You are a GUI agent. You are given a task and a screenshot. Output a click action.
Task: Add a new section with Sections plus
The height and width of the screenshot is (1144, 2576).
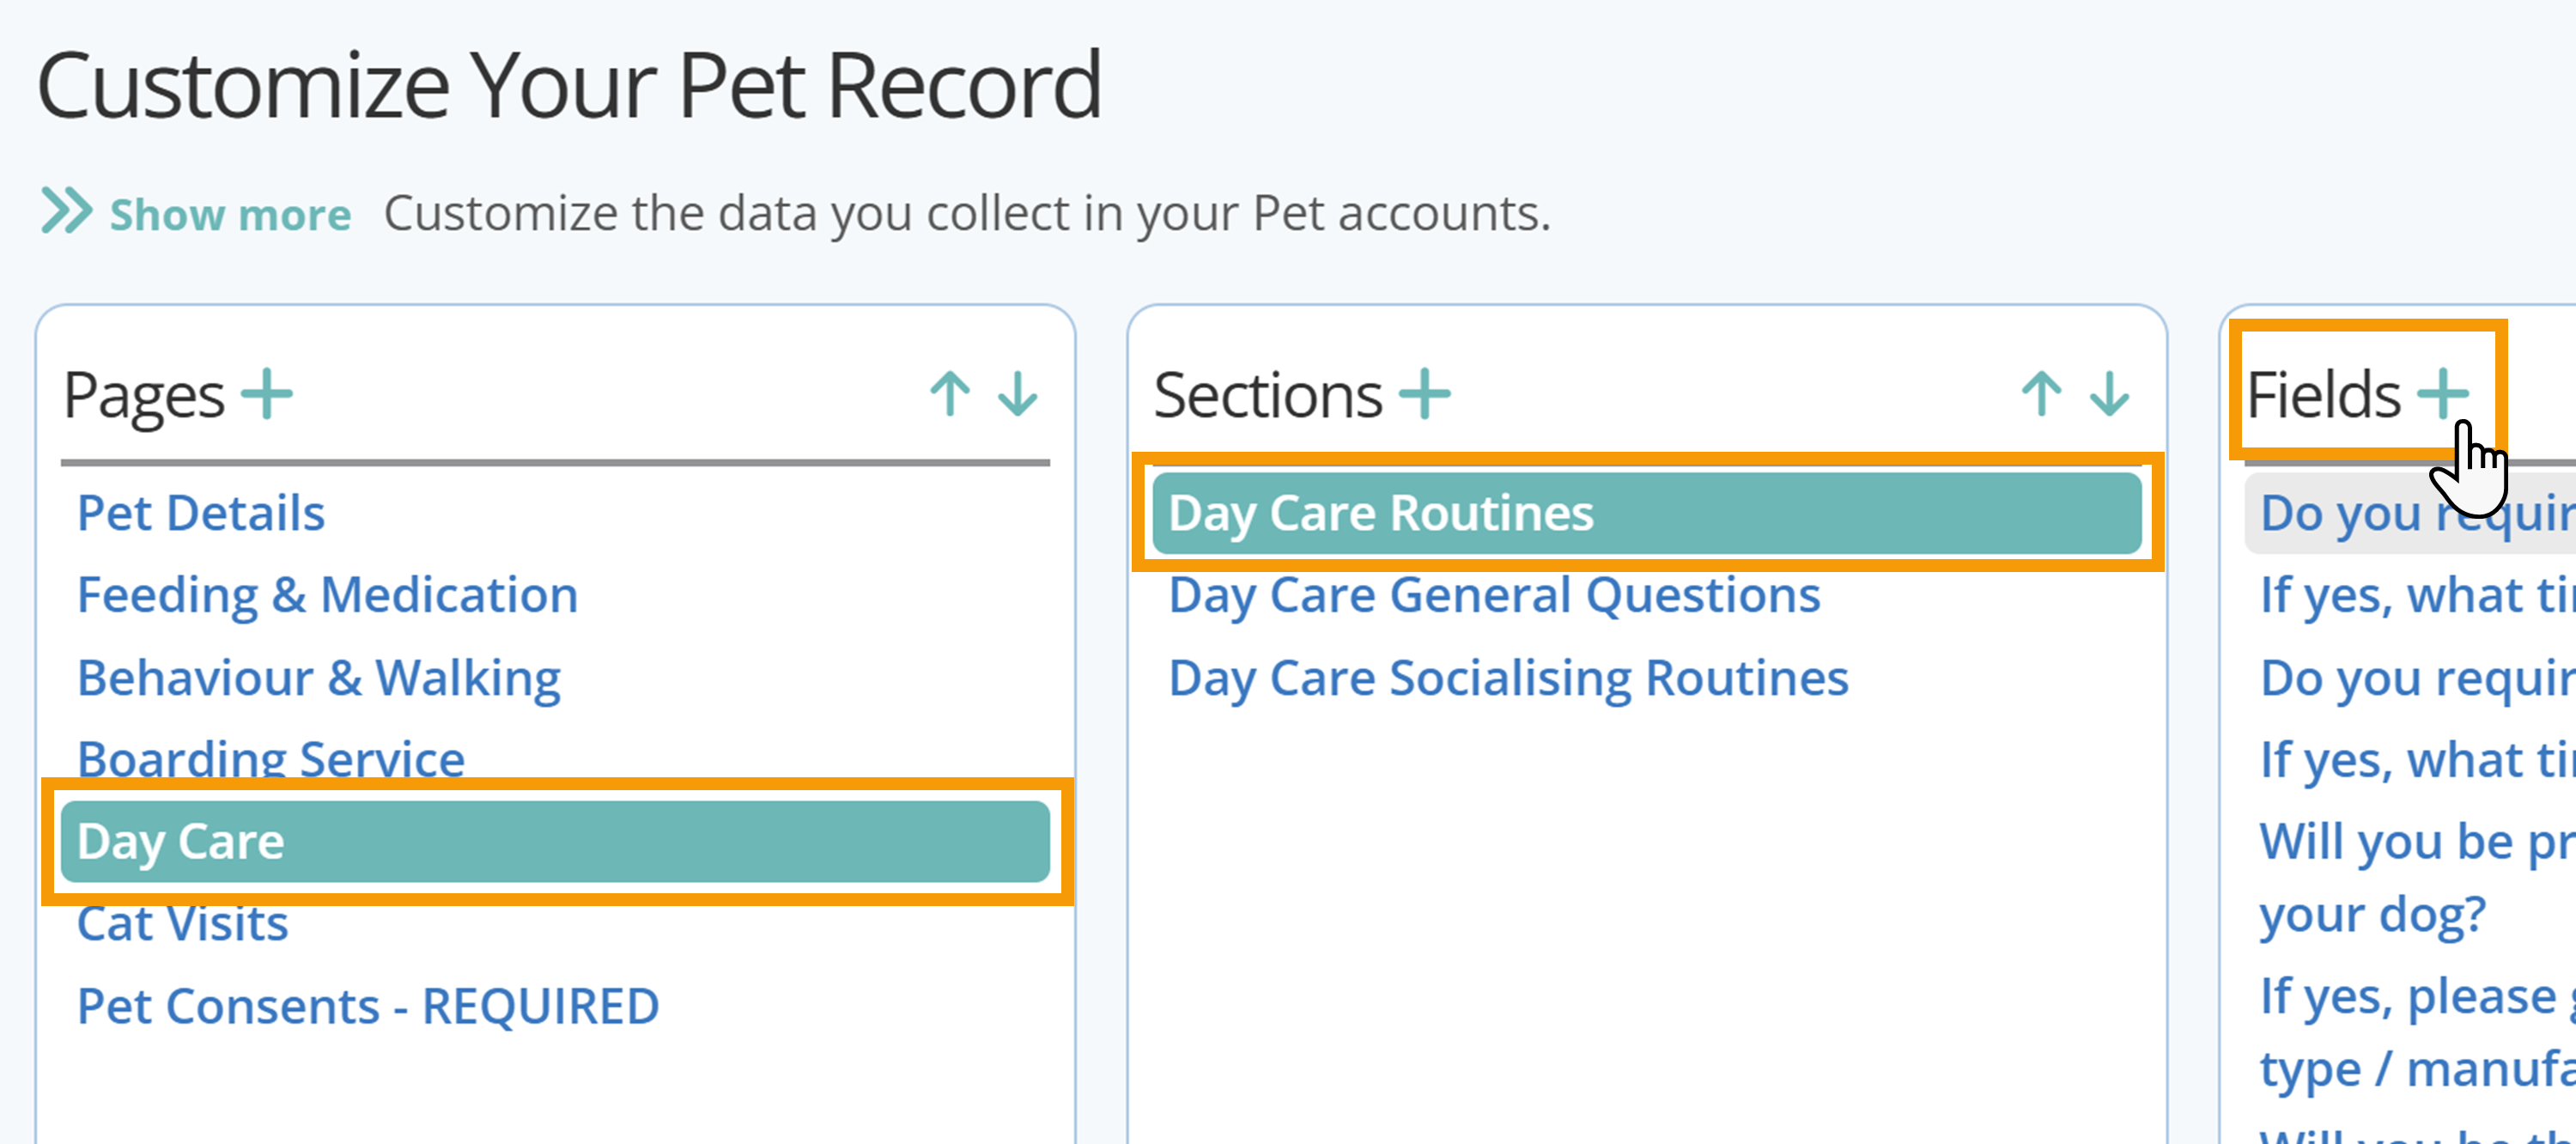[x=1424, y=394]
